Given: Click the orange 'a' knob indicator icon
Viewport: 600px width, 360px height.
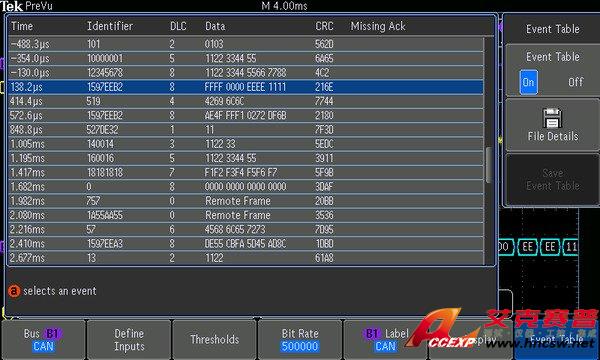Looking at the screenshot, I should pos(14,291).
